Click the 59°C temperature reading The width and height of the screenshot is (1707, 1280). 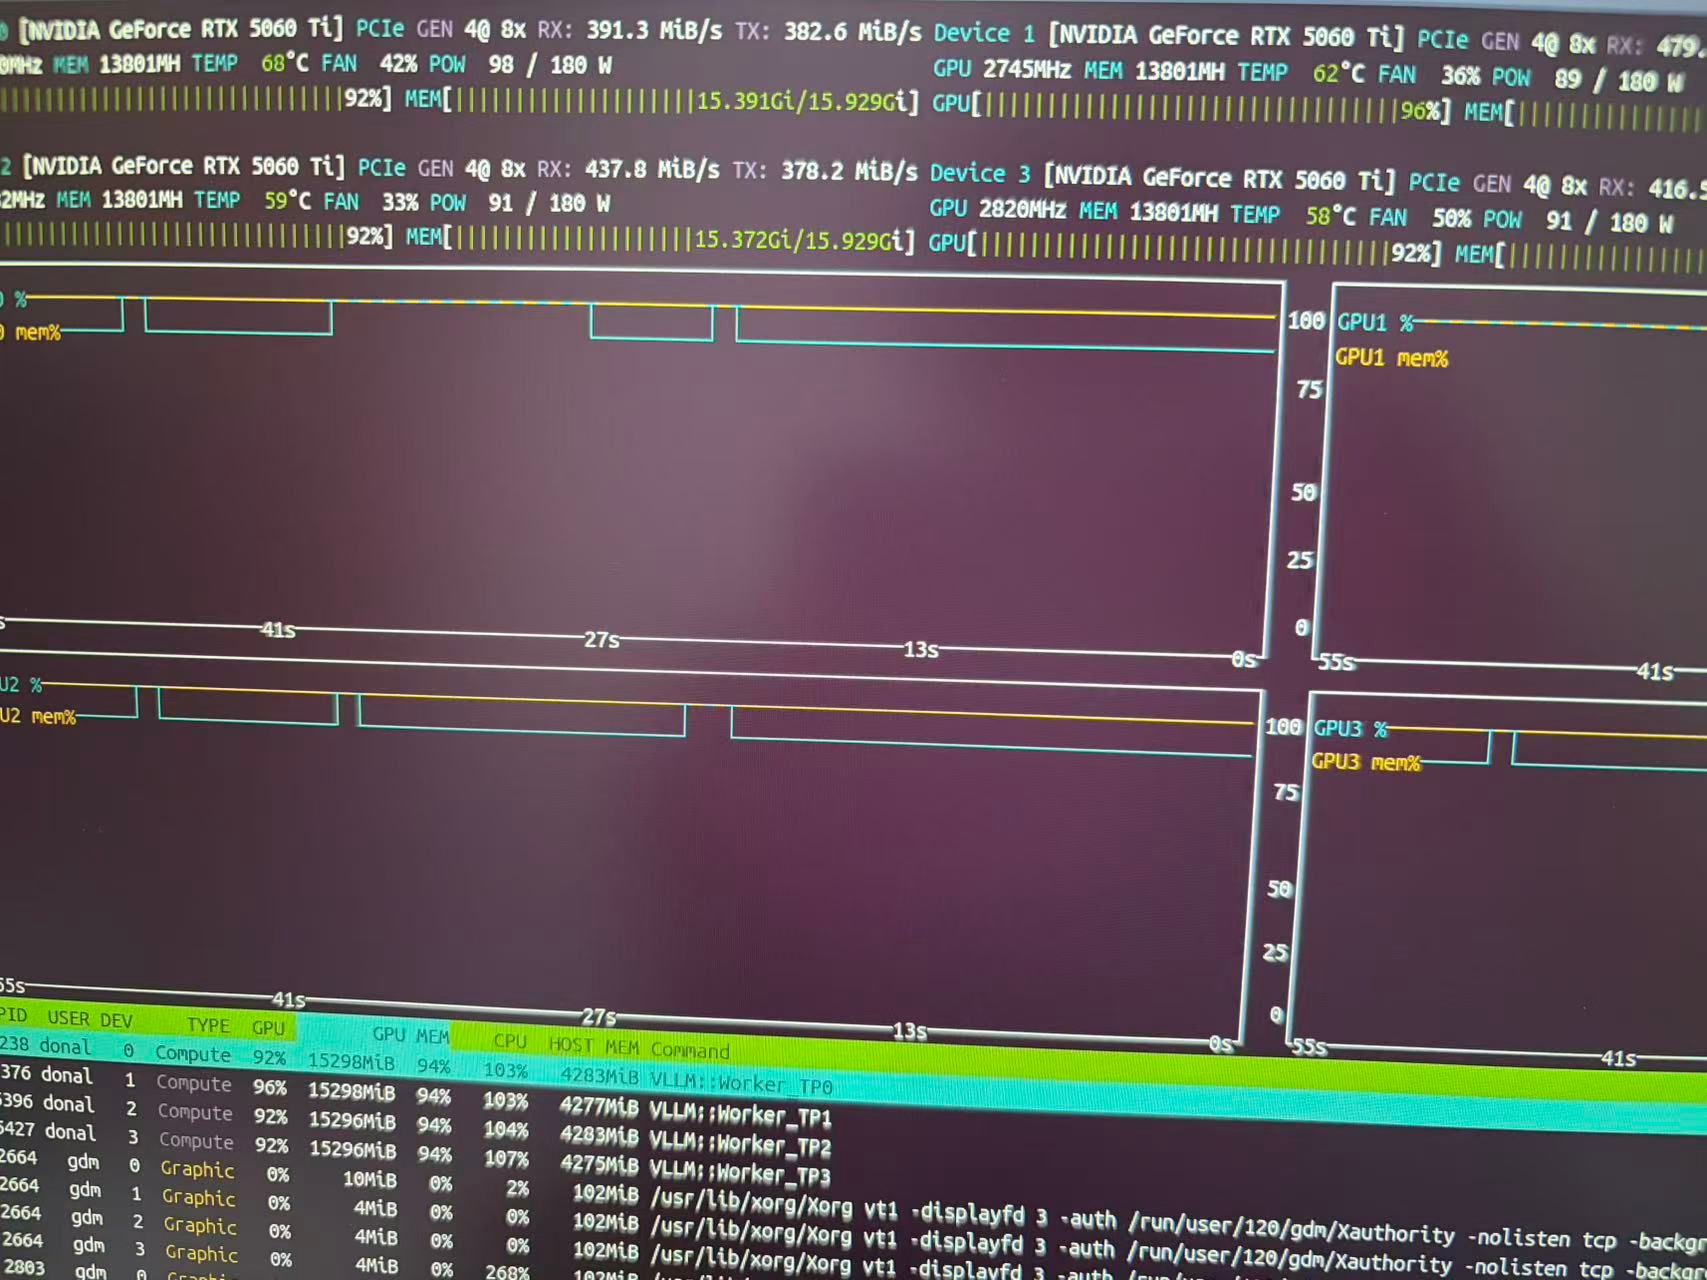289,200
